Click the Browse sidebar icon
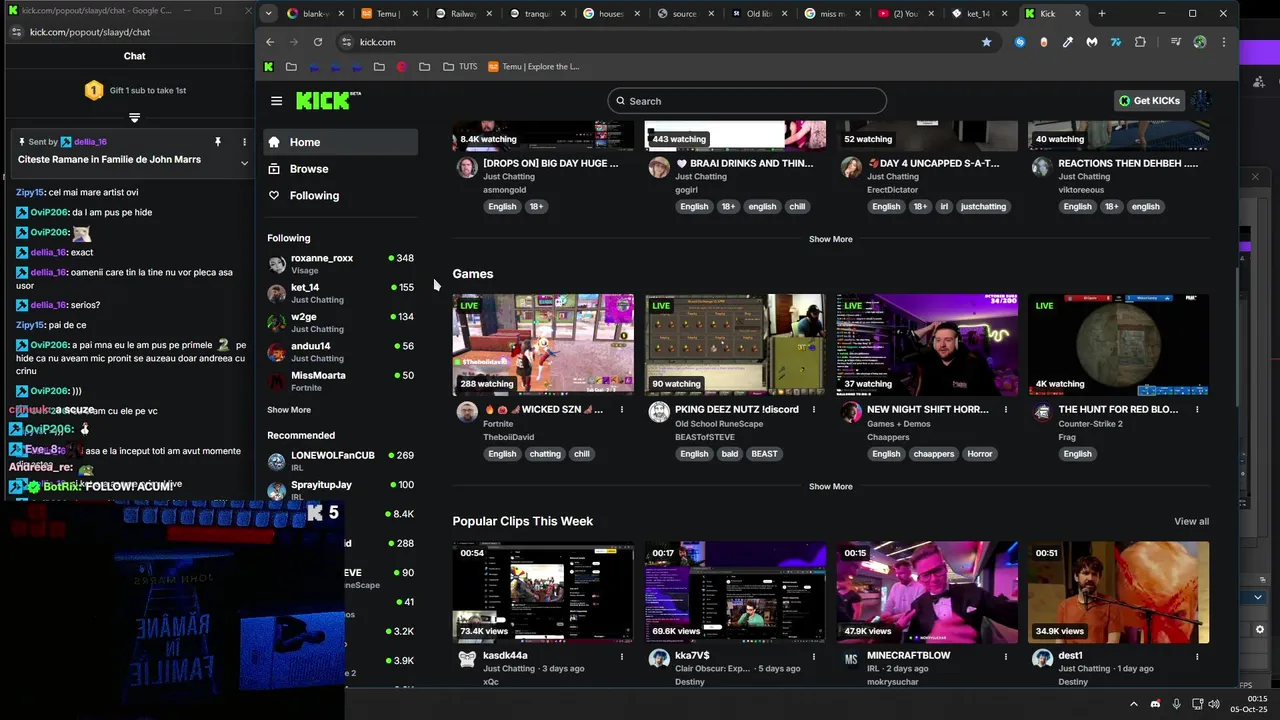This screenshot has height=720, width=1280. pyautogui.click(x=274, y=169)
